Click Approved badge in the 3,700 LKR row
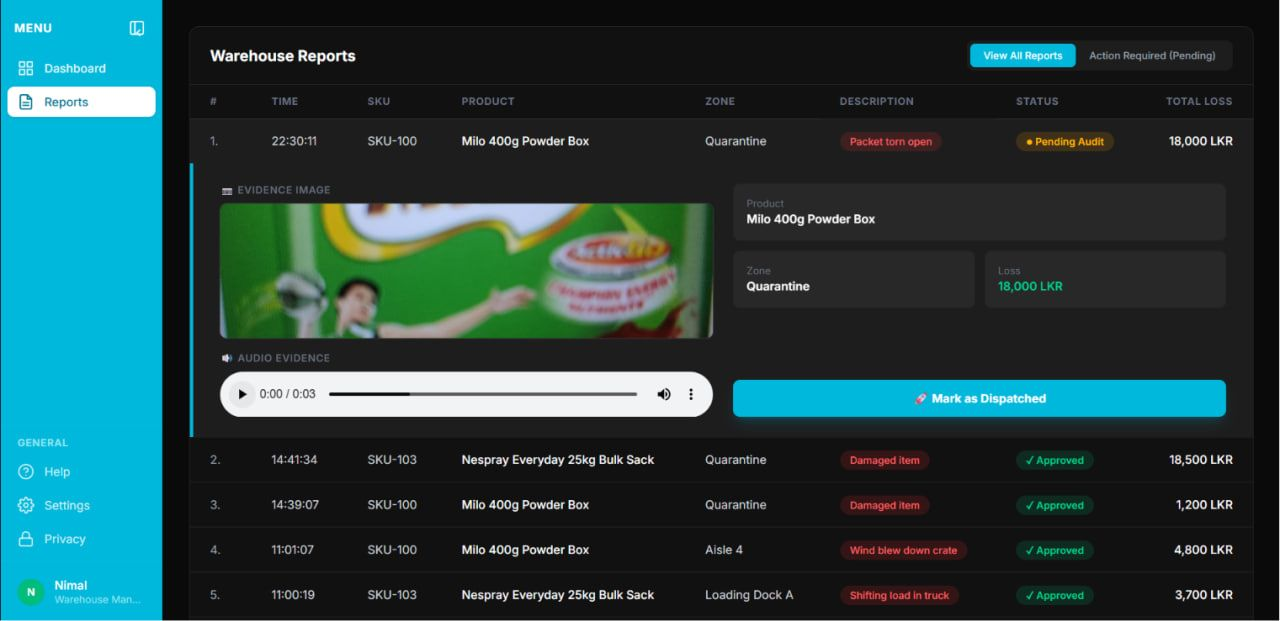Image resolution: width=1280 pixels, height=621 pixels. coord(1054,596)
